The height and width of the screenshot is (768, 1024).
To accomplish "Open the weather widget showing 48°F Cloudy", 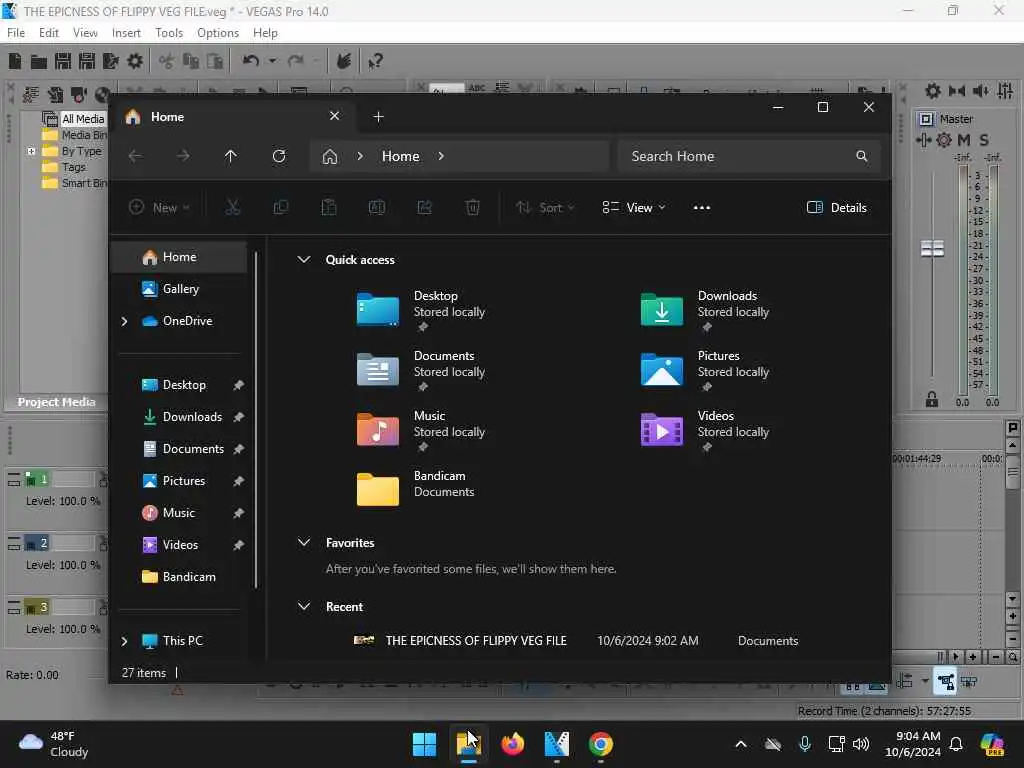I will [x=54, y=744].
